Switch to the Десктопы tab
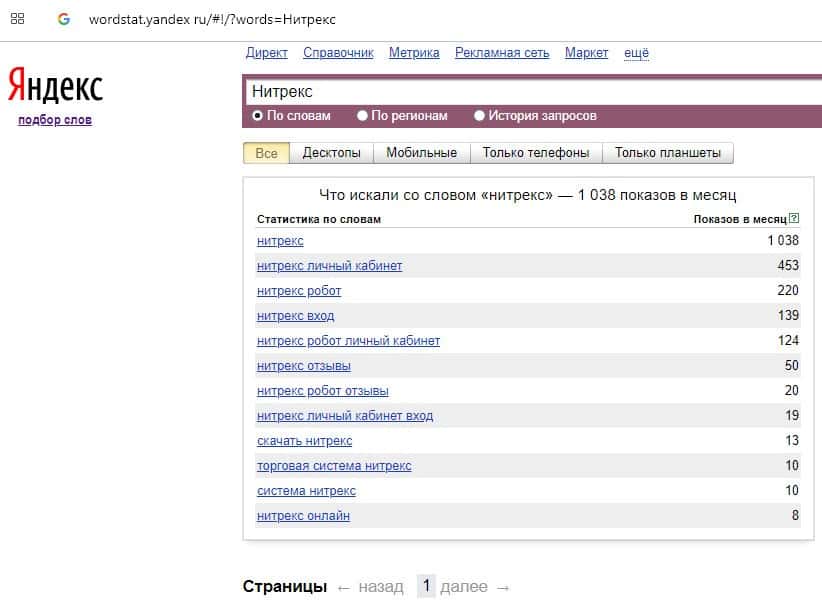 click(331, 153)
